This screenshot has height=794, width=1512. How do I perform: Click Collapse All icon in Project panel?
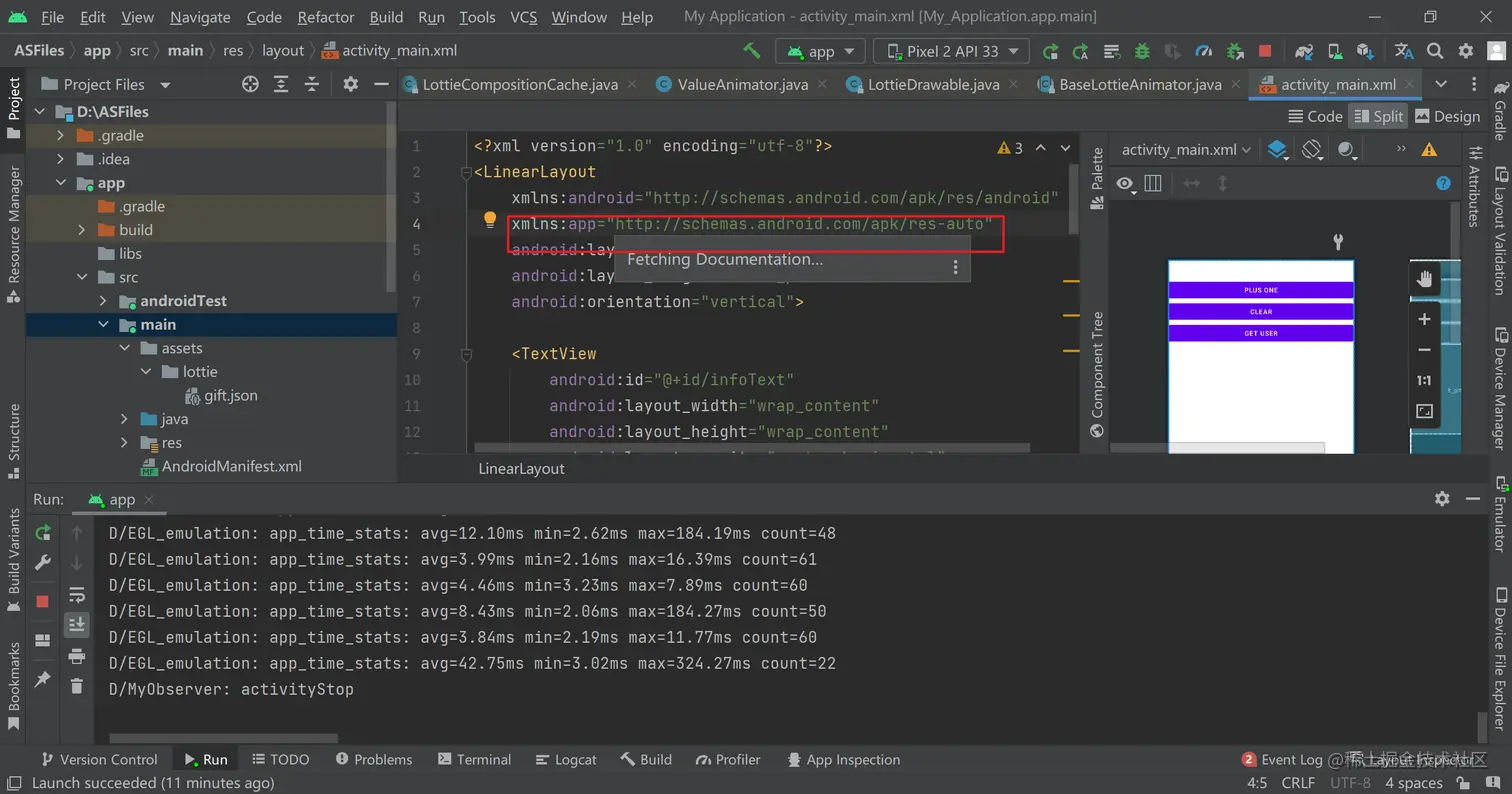pyautogui.click(x=312, y=84)
